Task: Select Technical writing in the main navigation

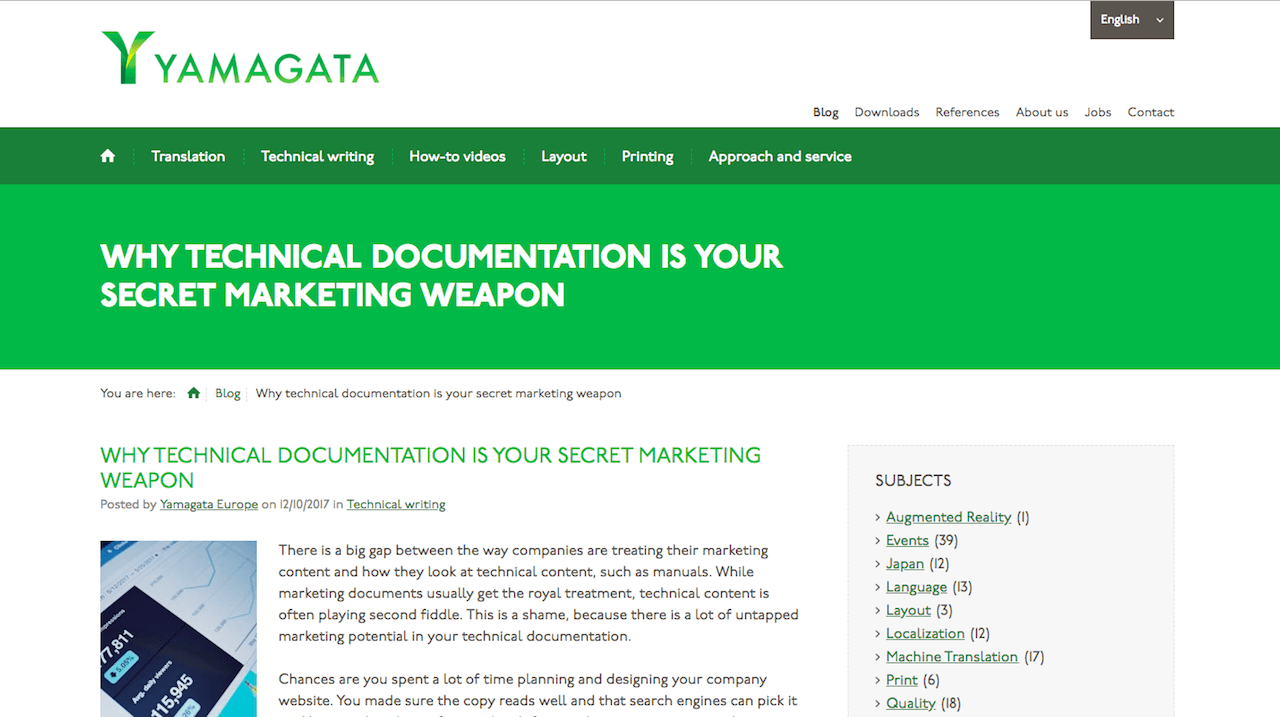Action: pyautogui.click(x=317, y=156)
